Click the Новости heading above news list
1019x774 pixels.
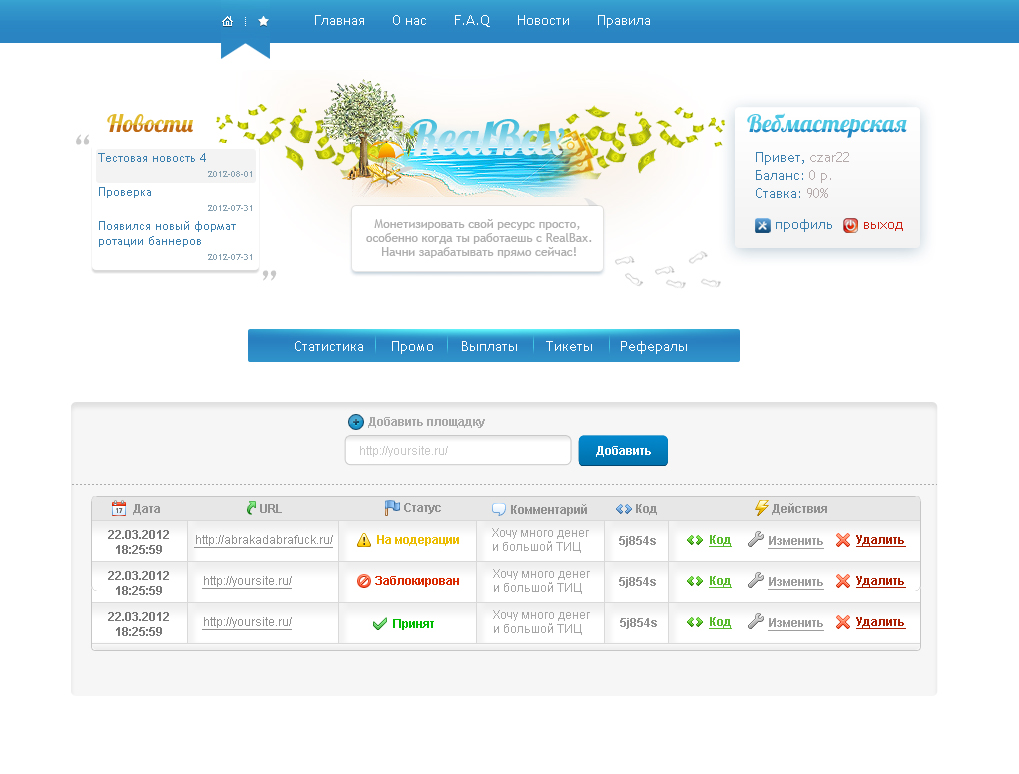click(x=150, y=123)
